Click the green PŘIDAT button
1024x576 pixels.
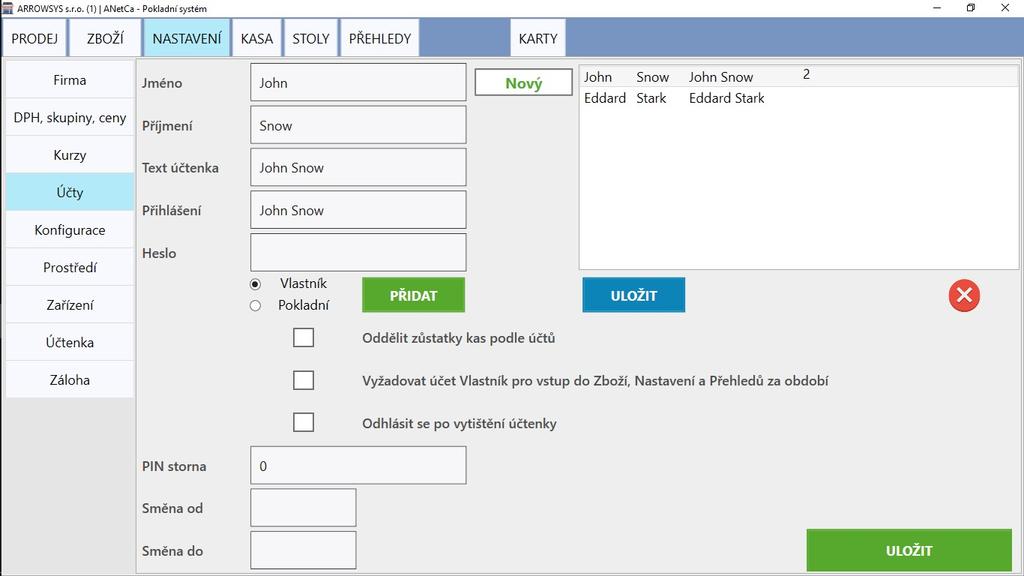[x=413, y=295]
